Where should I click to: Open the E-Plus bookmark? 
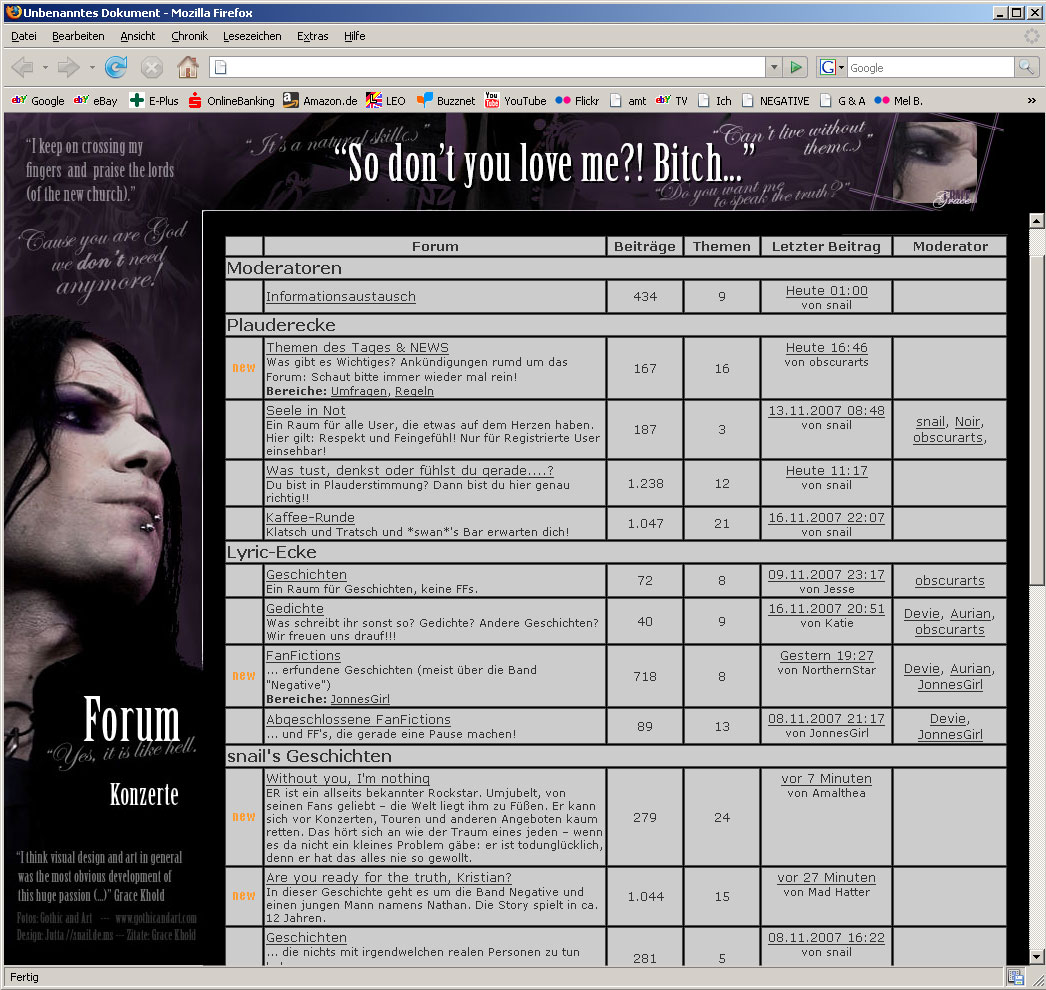[x=154, y=101]
